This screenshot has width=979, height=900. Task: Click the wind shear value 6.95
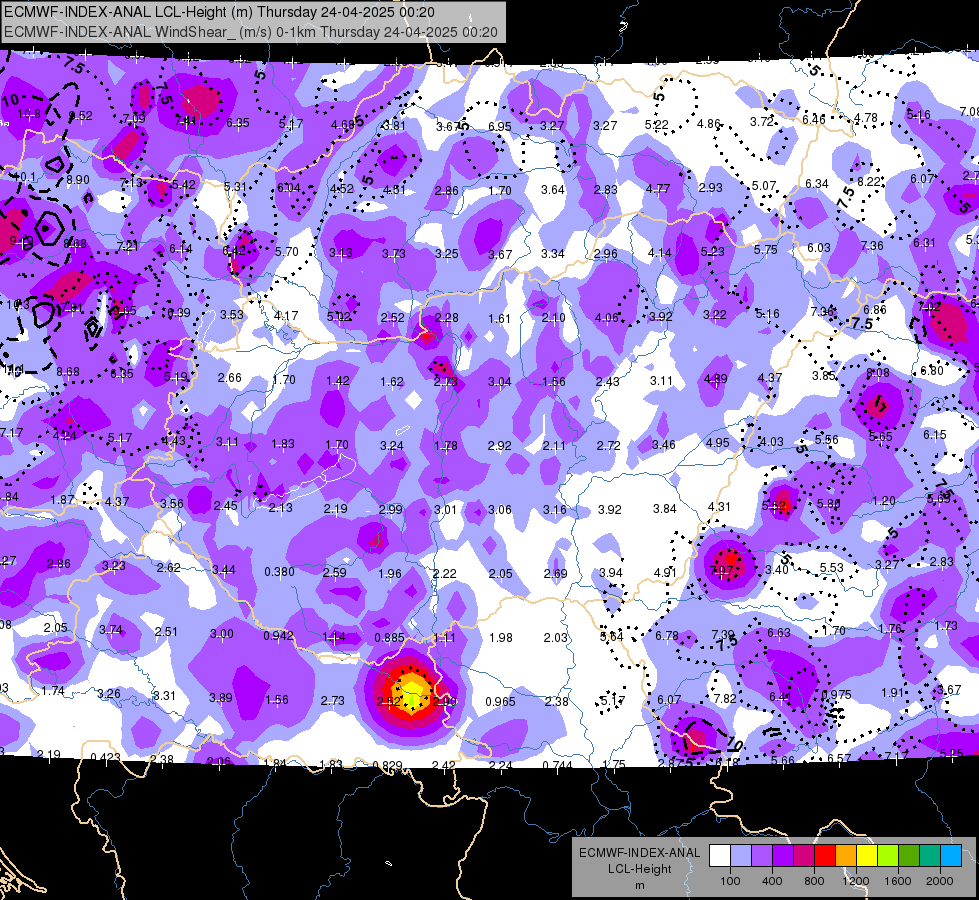pyautogui.click(x=499, y=127)
